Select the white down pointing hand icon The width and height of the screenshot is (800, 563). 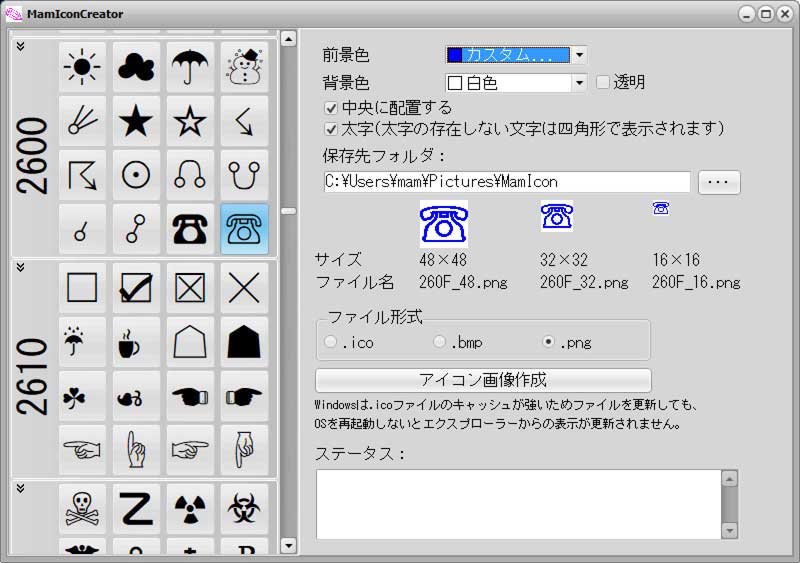(244, 450)
